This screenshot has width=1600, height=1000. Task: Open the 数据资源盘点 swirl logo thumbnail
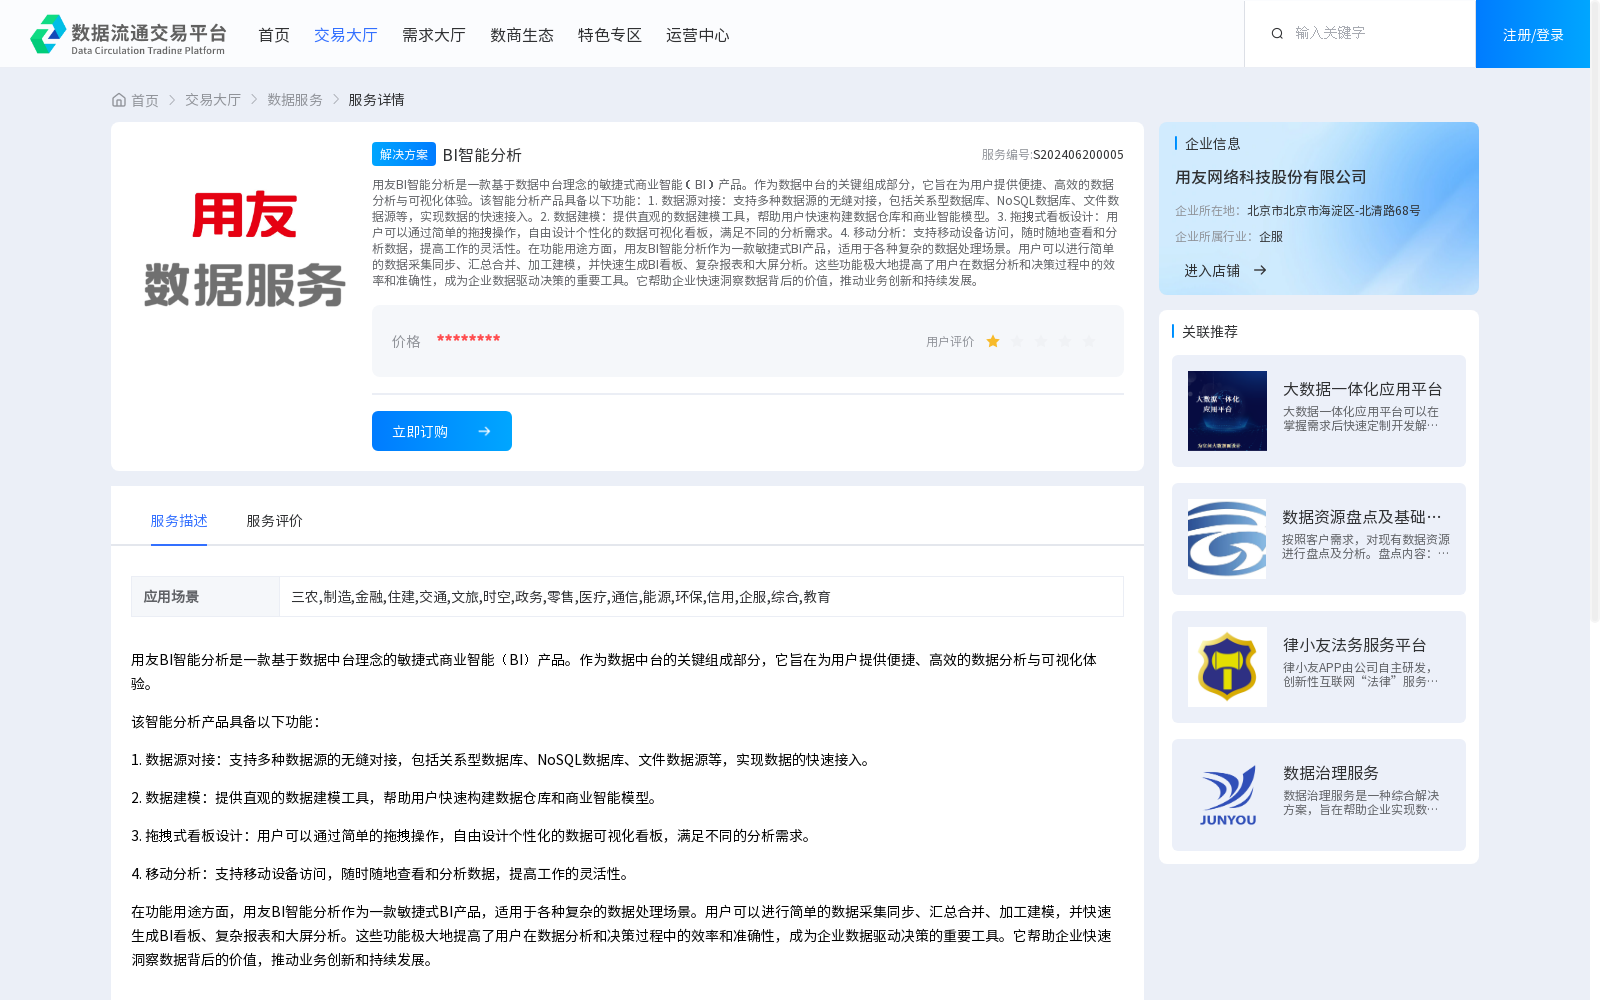click(1227, 539)
